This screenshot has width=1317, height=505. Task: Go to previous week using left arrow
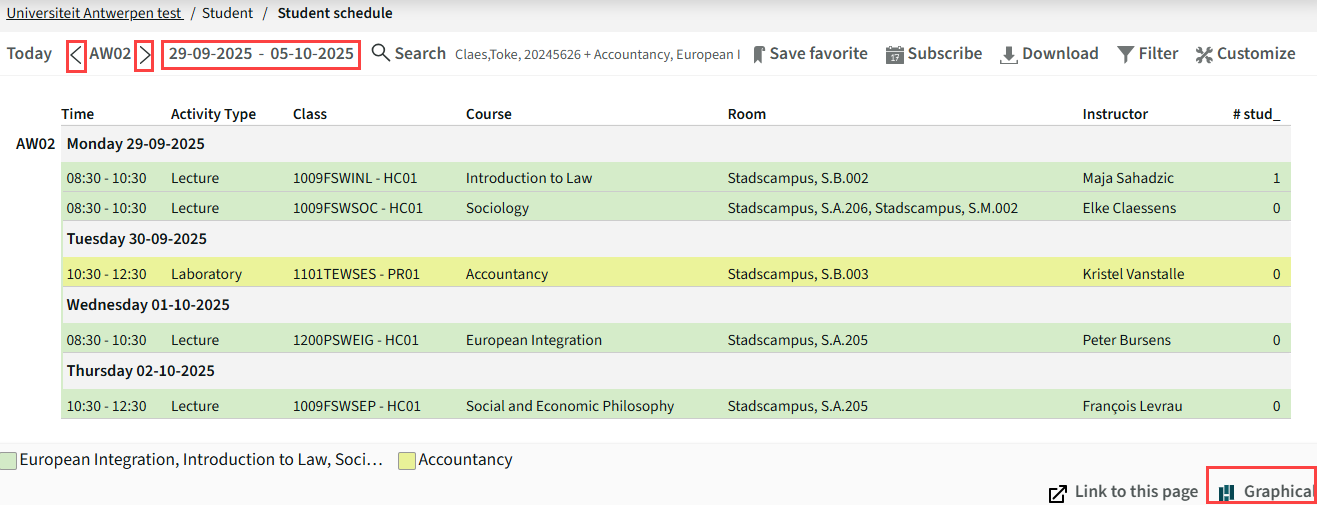click(76, 54)
